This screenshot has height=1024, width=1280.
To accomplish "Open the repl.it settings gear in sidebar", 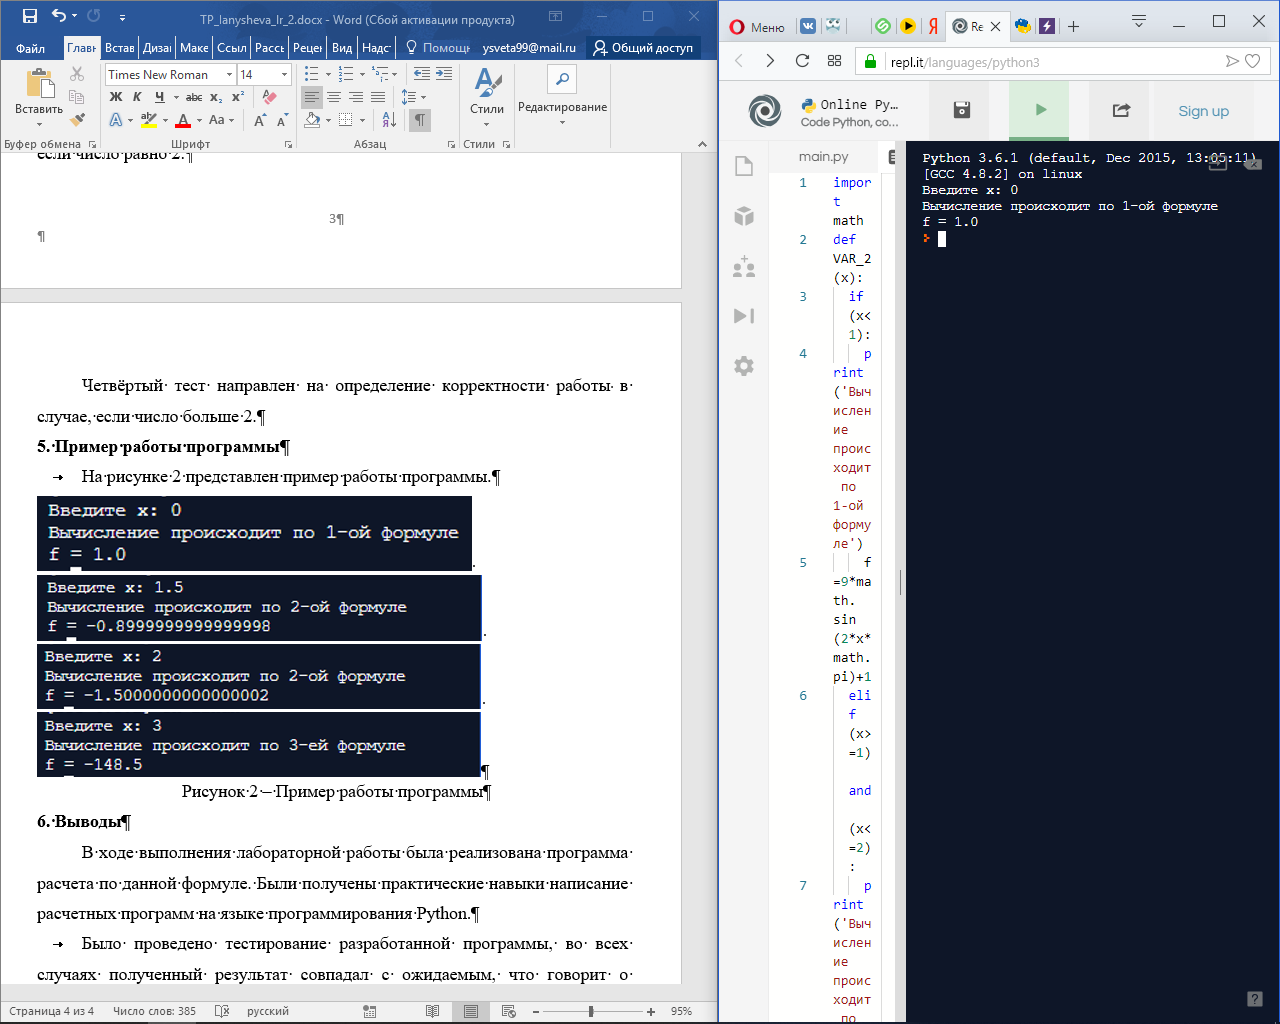I will click(744, 366).
